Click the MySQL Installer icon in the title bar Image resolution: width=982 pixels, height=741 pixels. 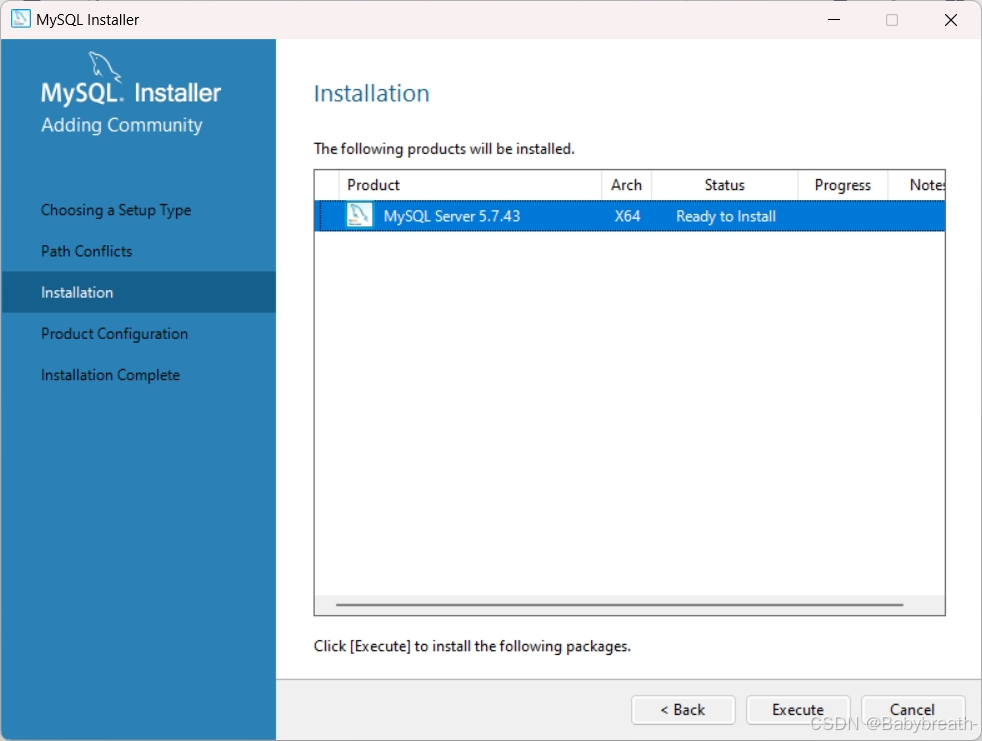pos(19,19)
